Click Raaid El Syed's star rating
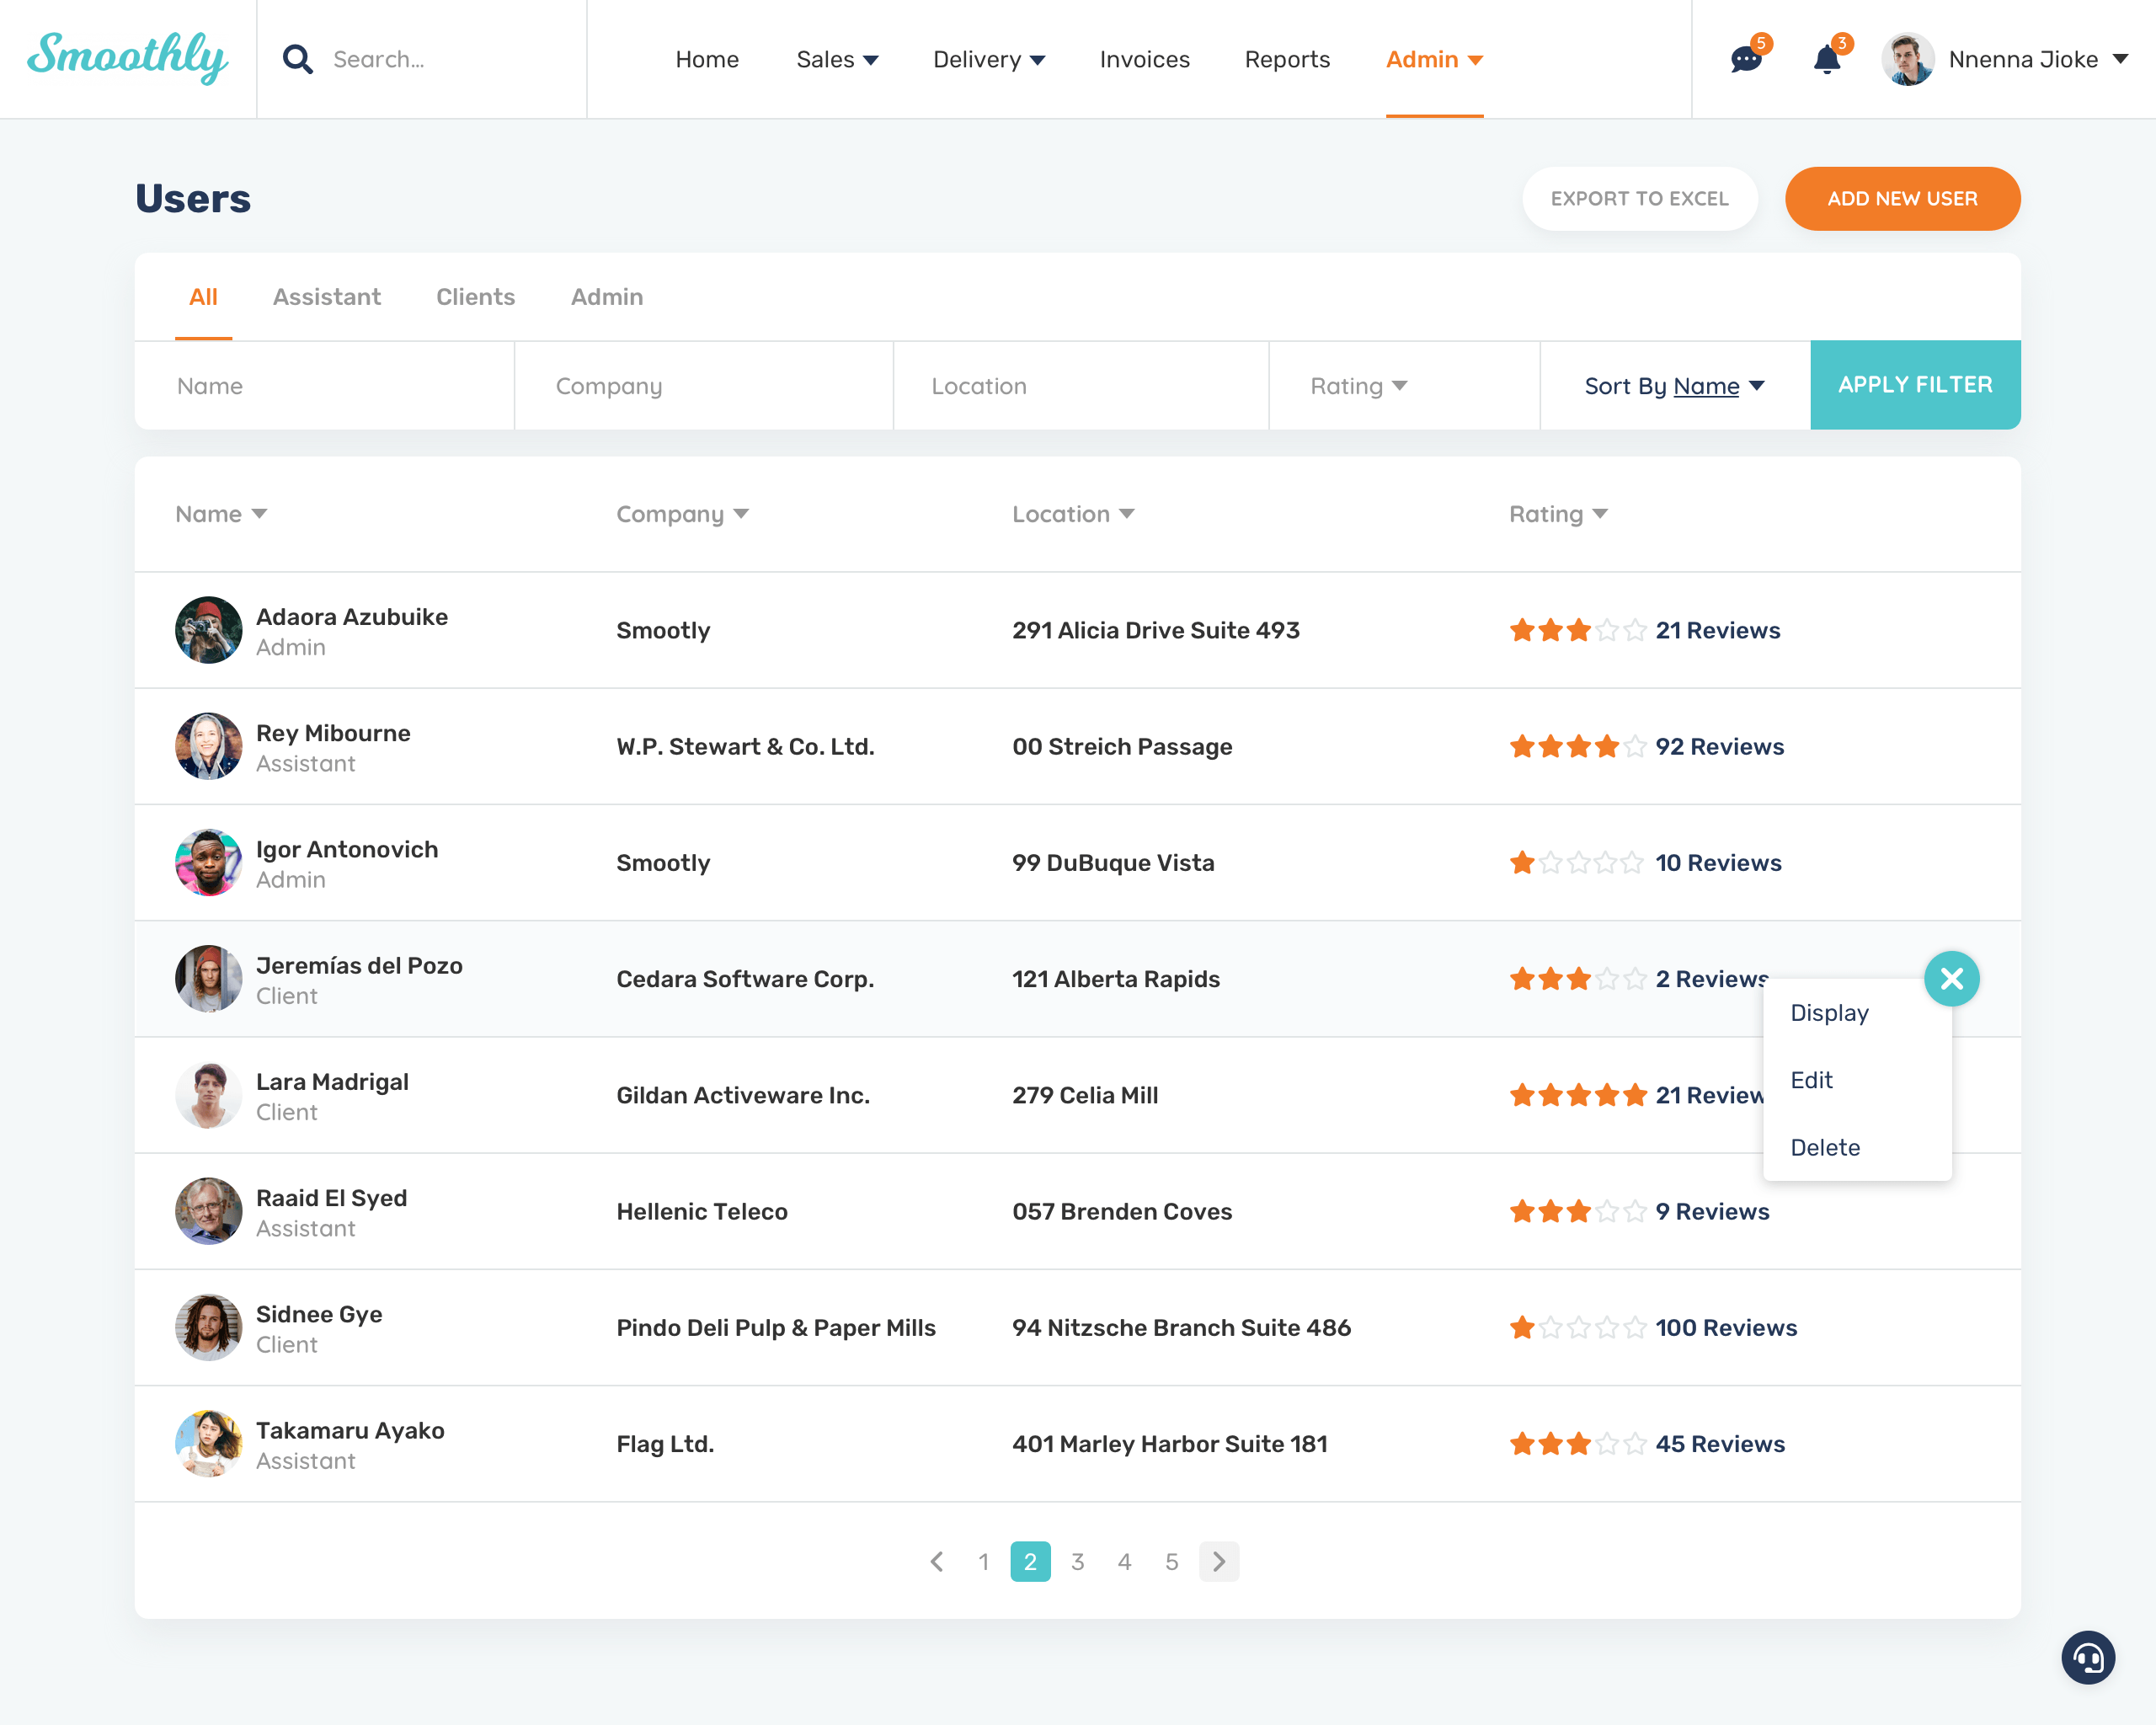This screenshot has width=2156, height=1725. click(x=1578, y=1211)
